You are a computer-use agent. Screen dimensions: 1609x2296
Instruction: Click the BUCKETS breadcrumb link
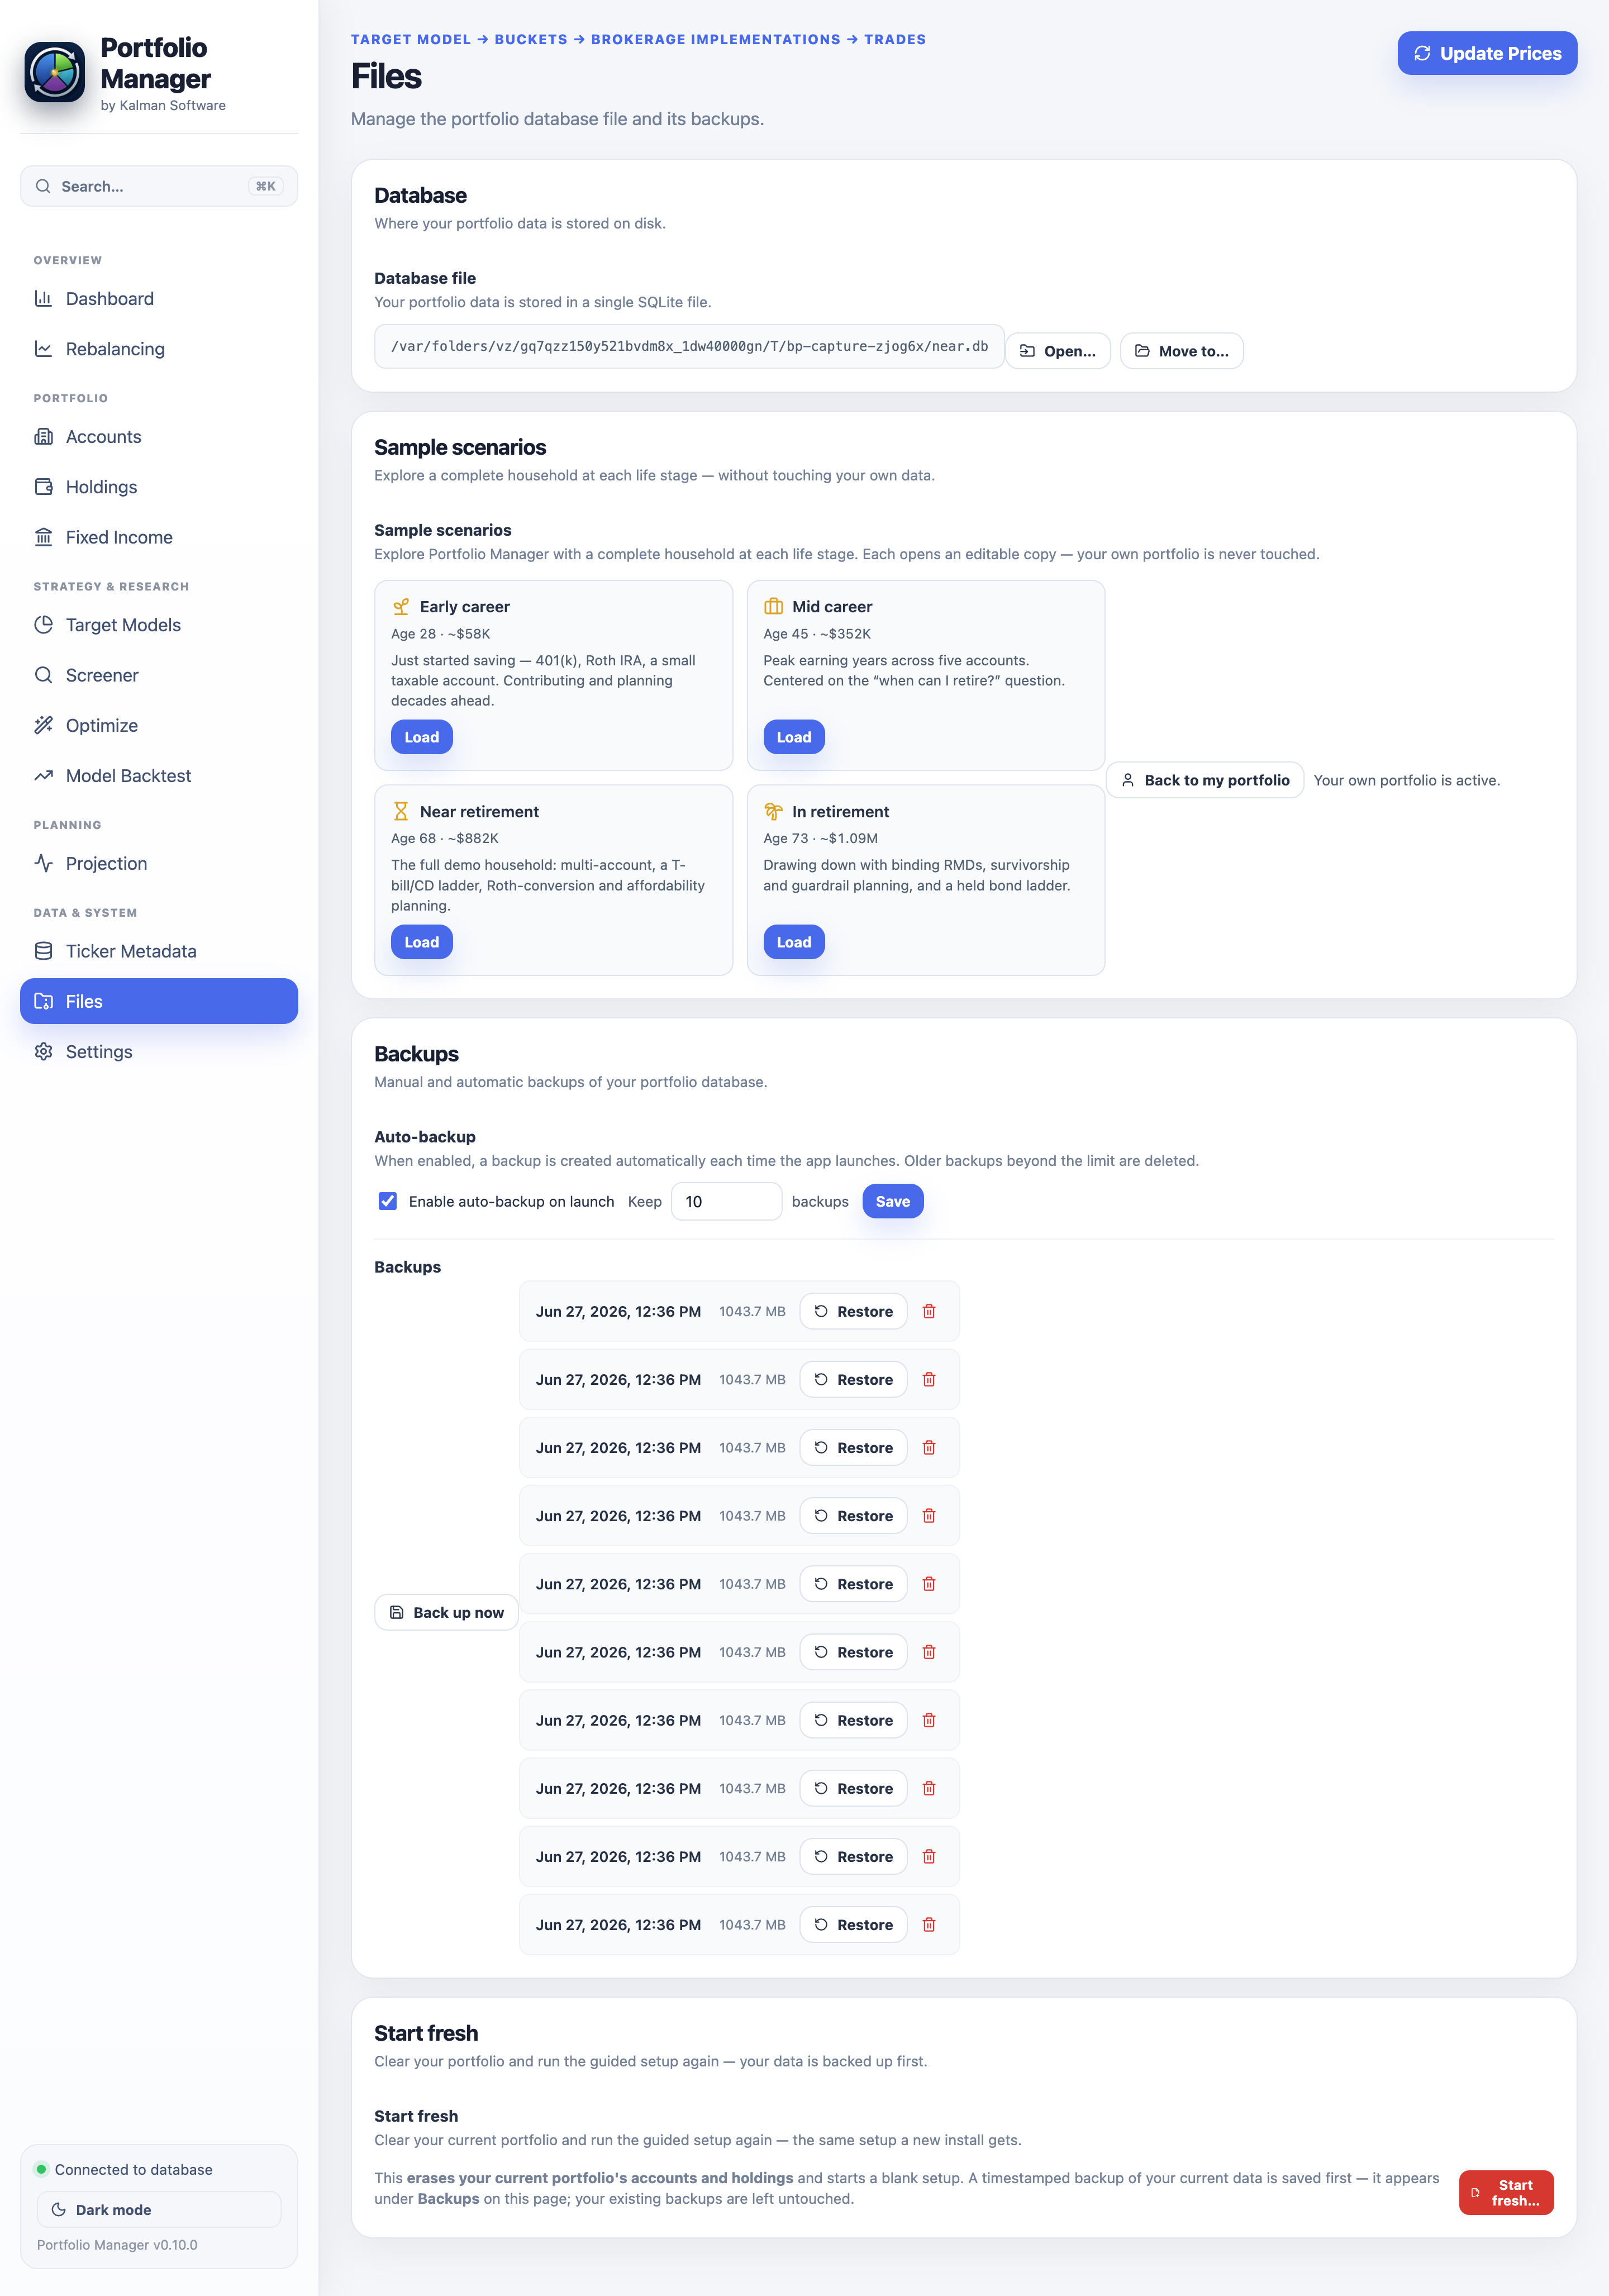coord(531,39)
